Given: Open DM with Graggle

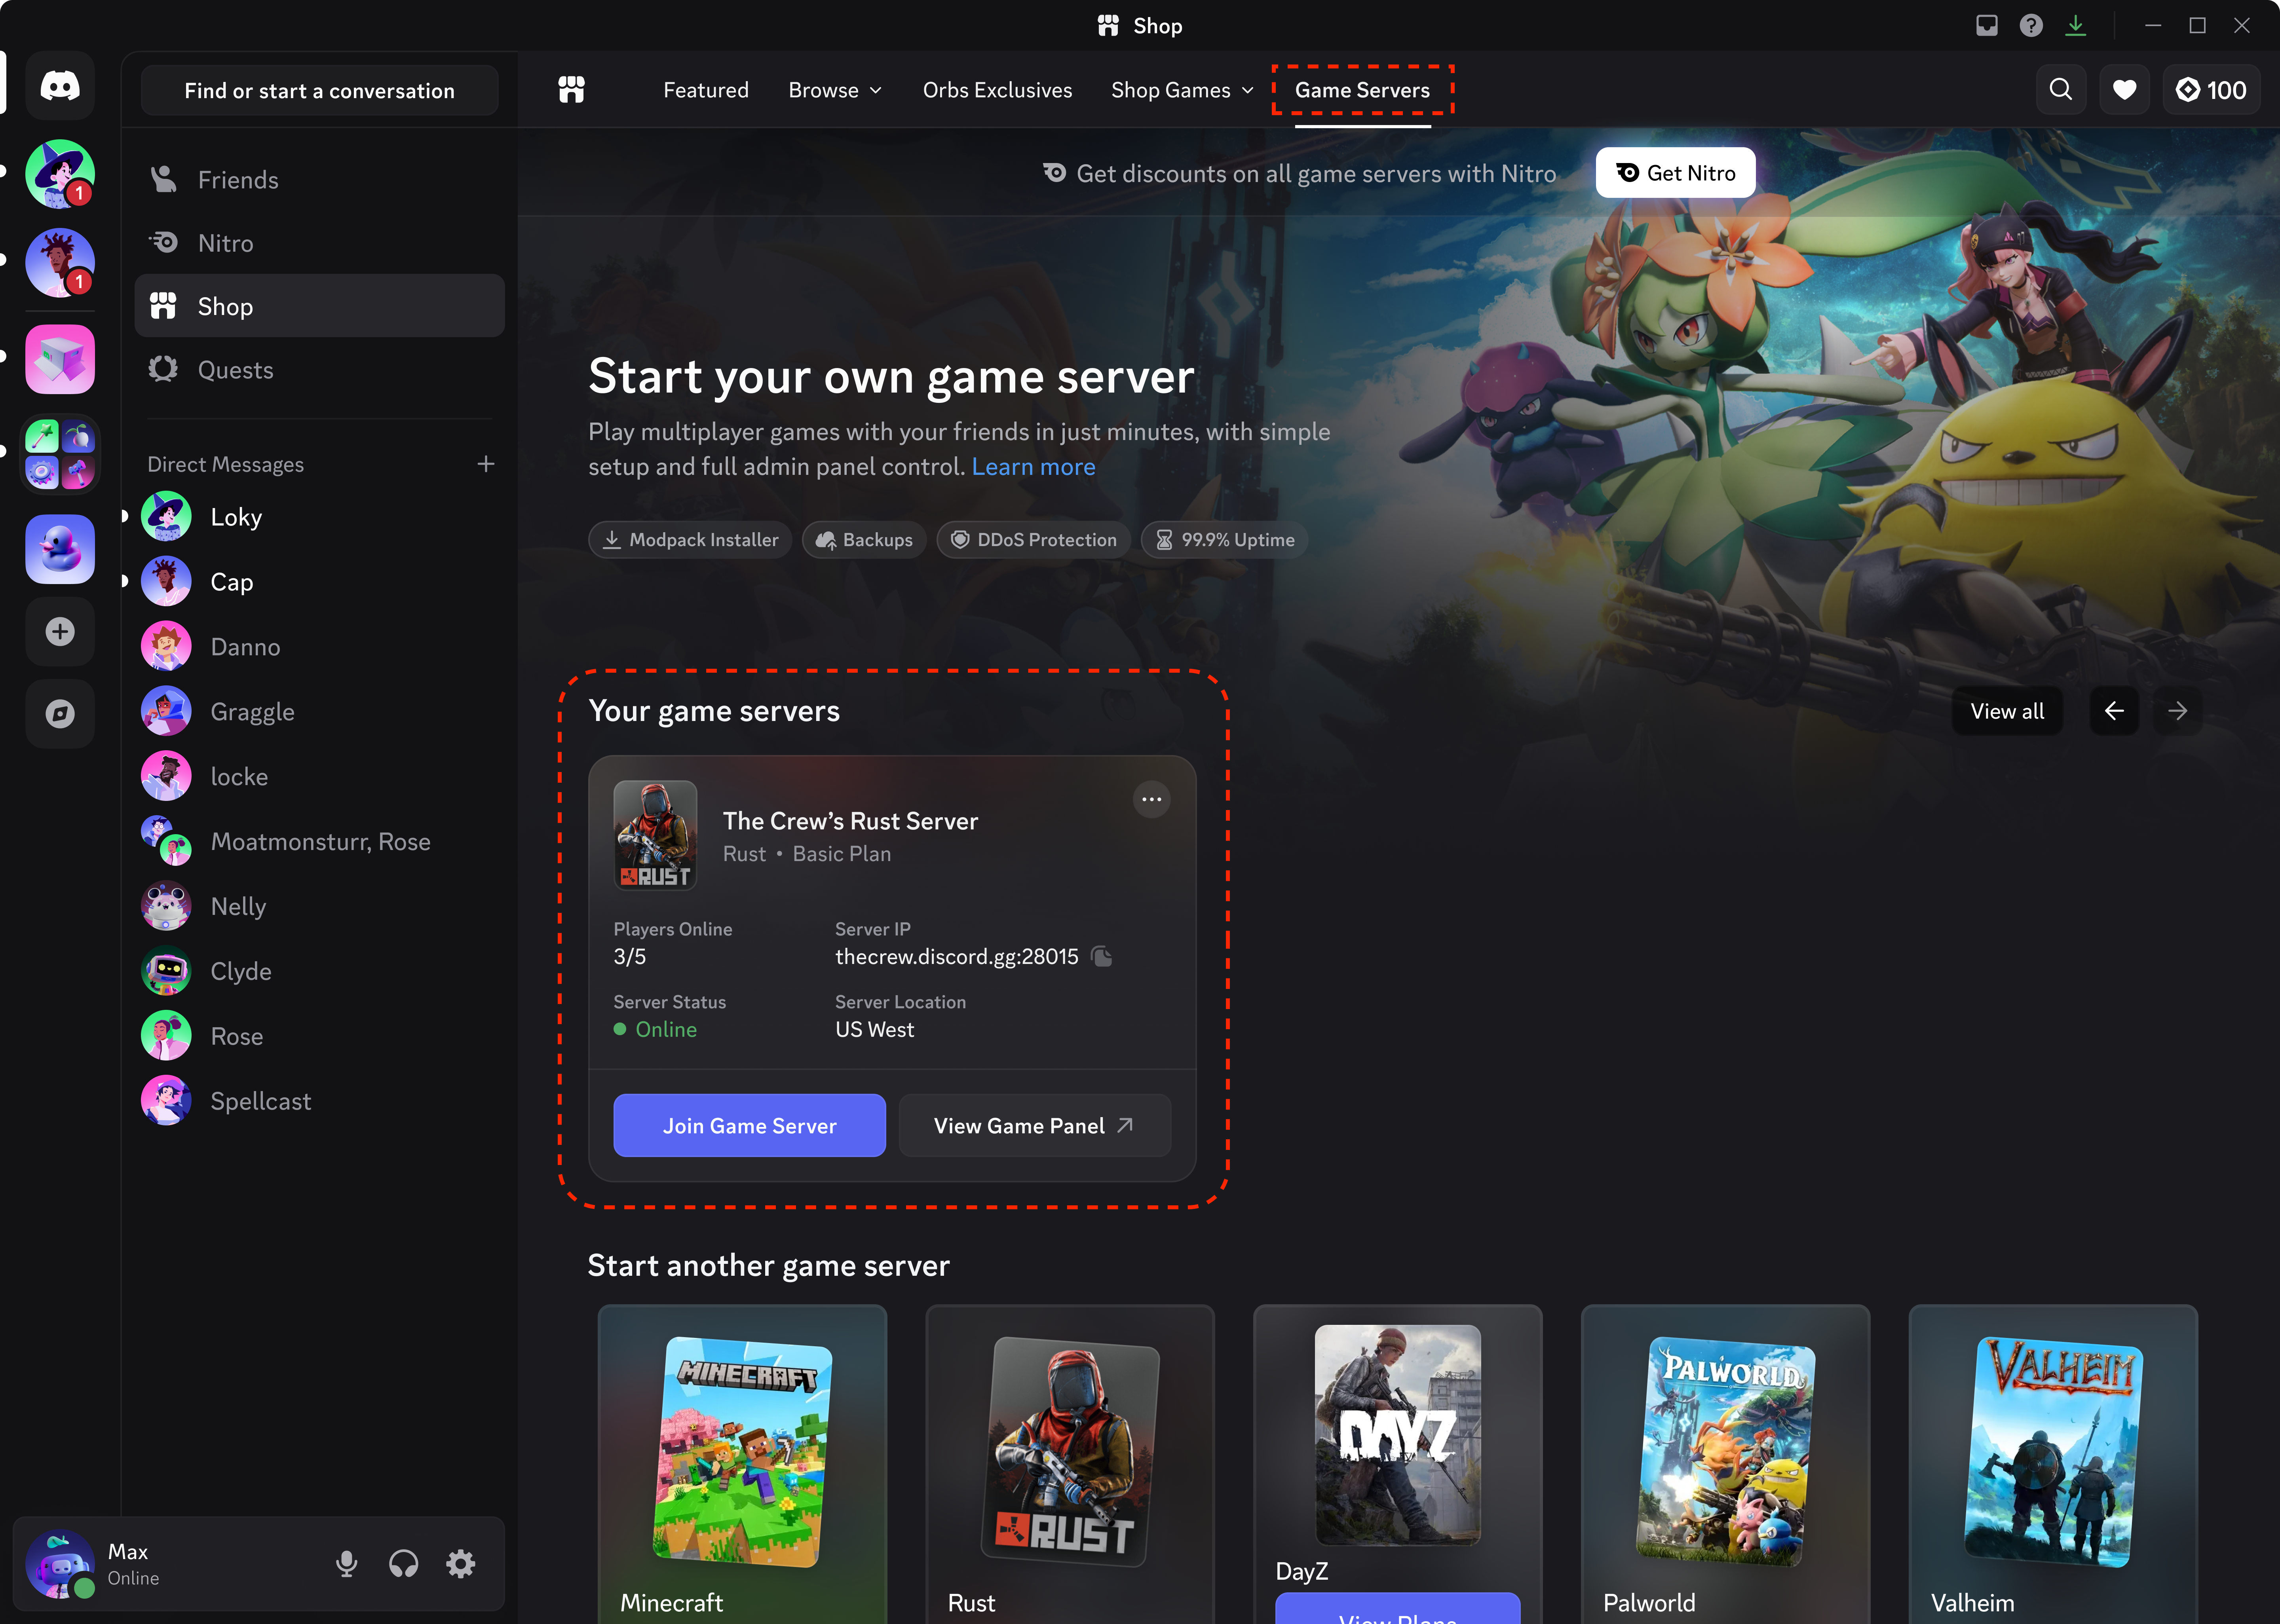Looking at the screenshot, I should [x=319, y=712].
